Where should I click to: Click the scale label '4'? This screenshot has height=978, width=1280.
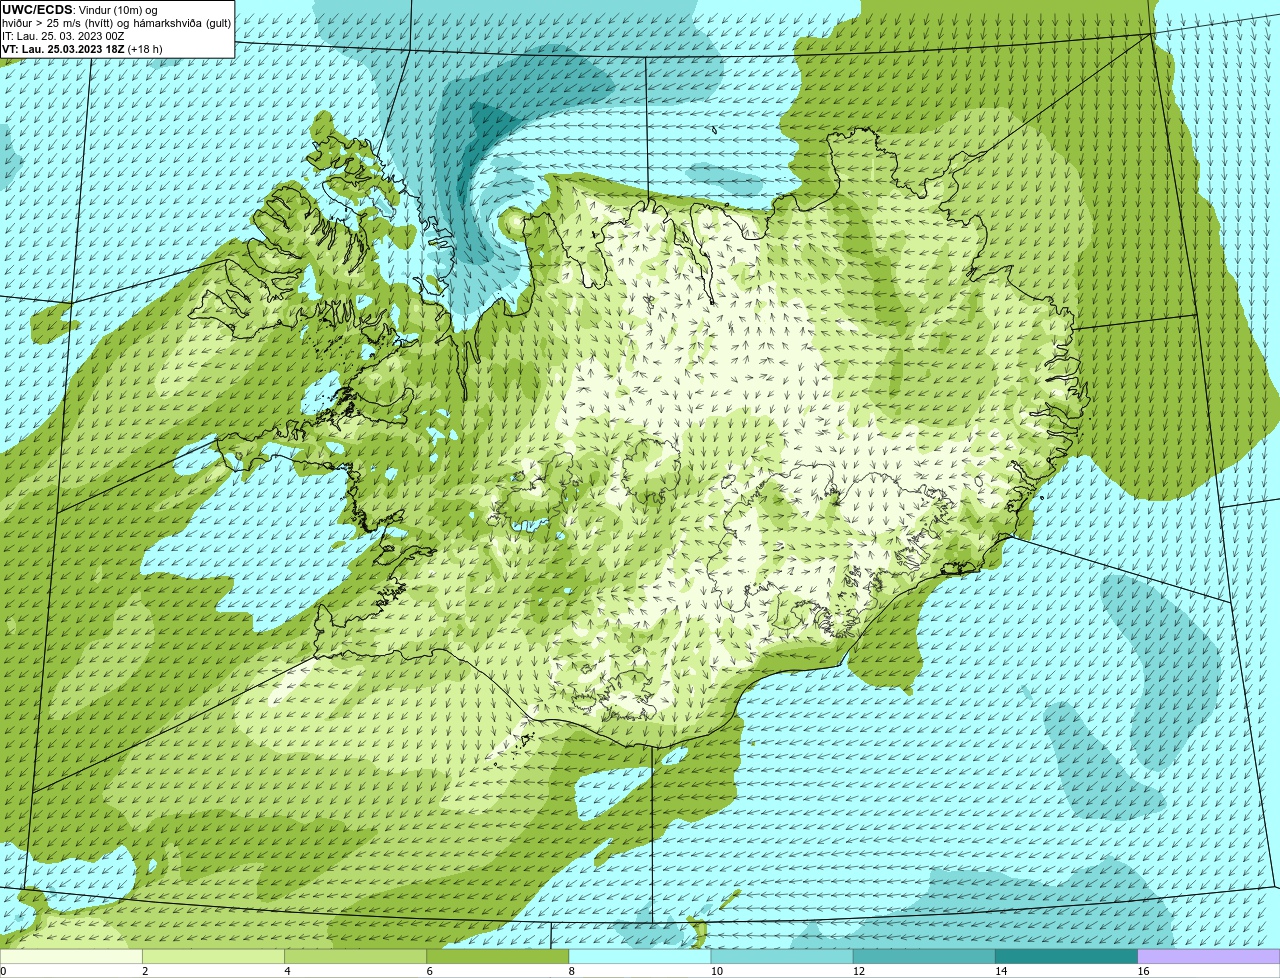tap(287, 971)
